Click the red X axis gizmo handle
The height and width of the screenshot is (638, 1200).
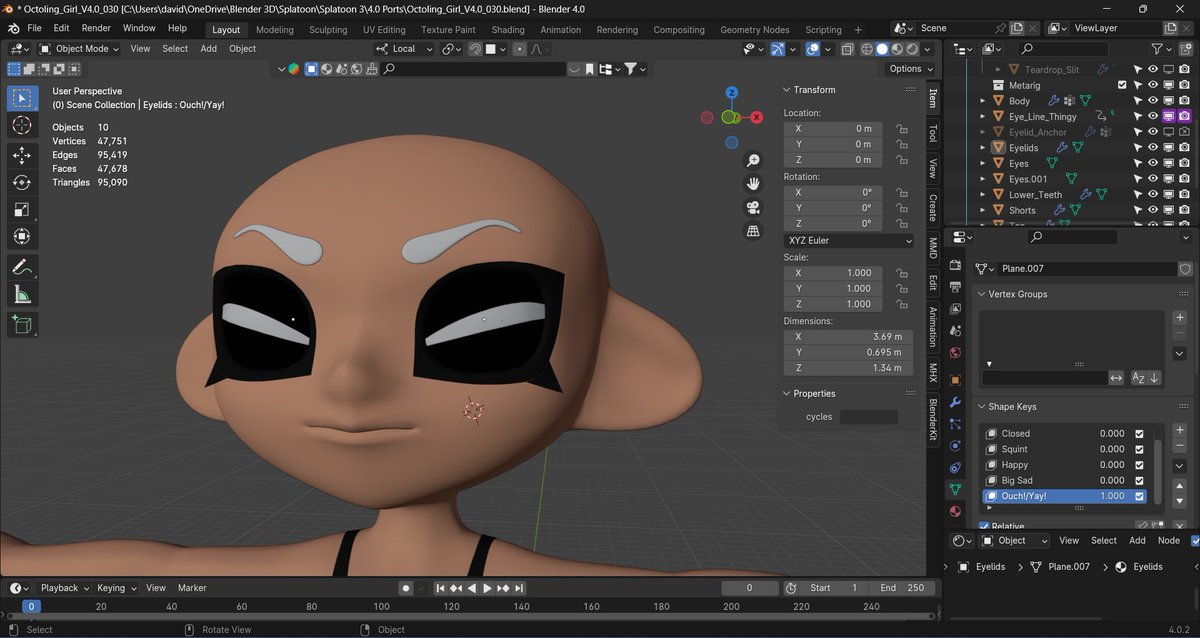[757, 117]
